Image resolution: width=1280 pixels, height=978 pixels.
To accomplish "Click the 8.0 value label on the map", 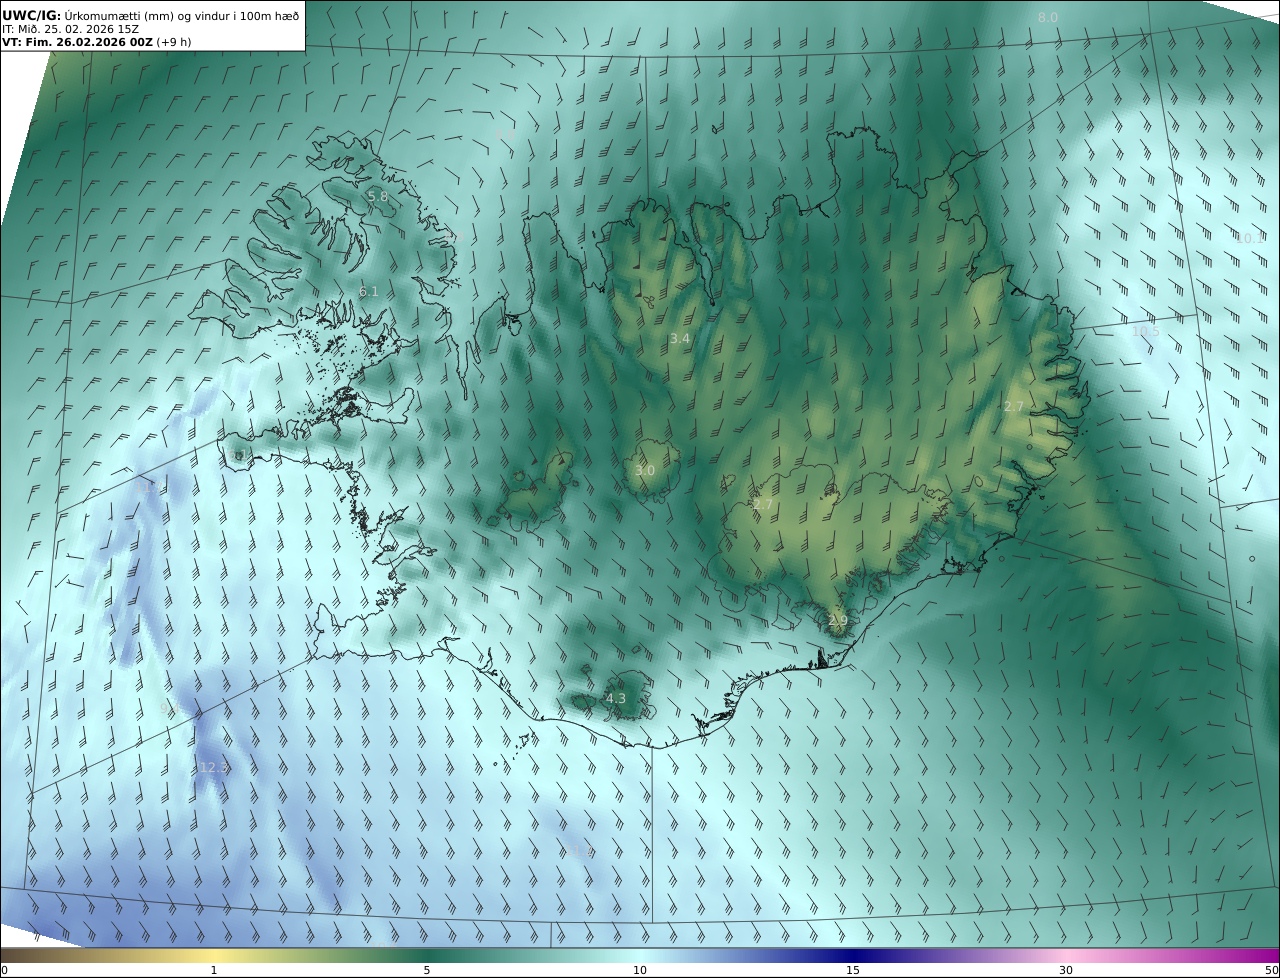I will pos(1047,18).
